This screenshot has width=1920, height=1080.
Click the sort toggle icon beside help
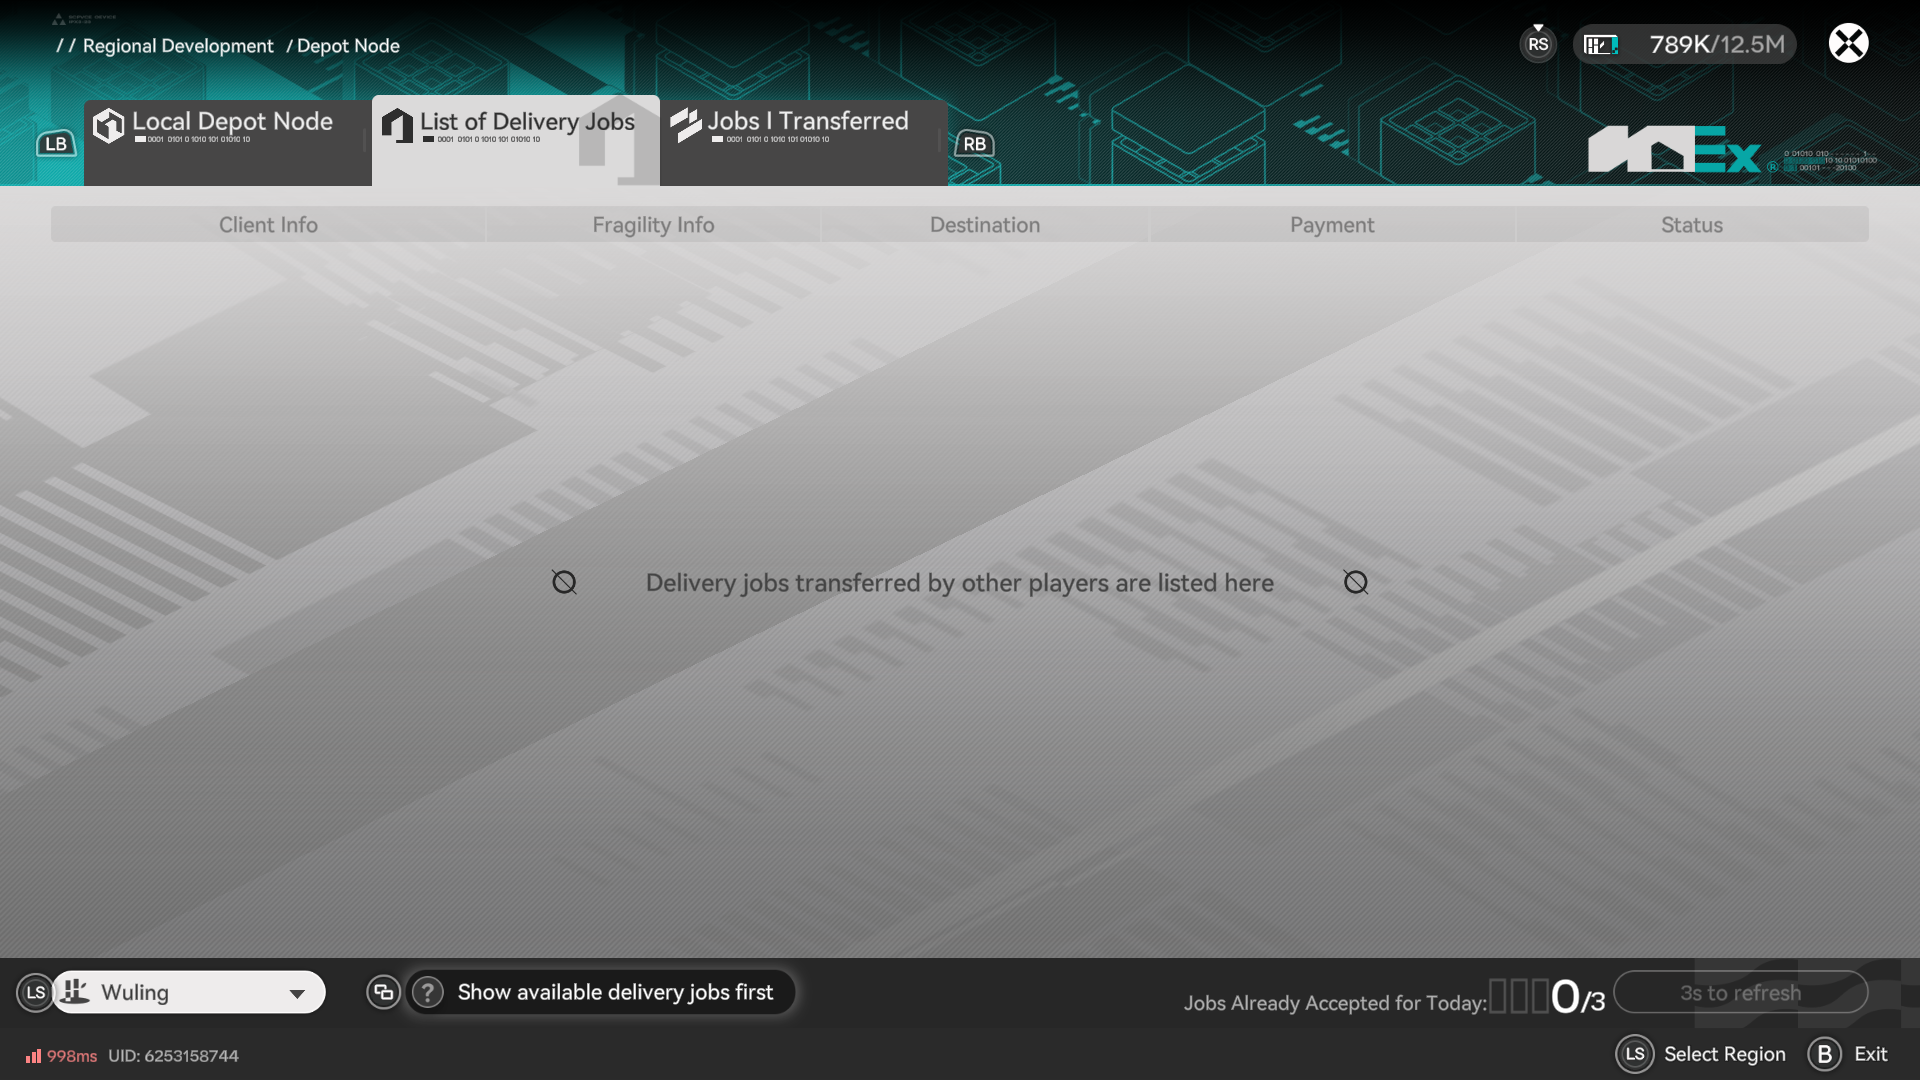pyautogui.click(x=383, y=992)
